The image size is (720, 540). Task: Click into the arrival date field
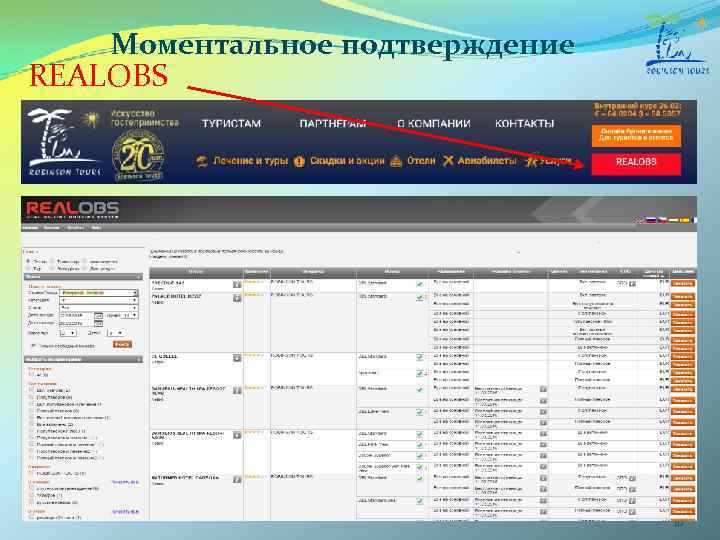(77, 316)
